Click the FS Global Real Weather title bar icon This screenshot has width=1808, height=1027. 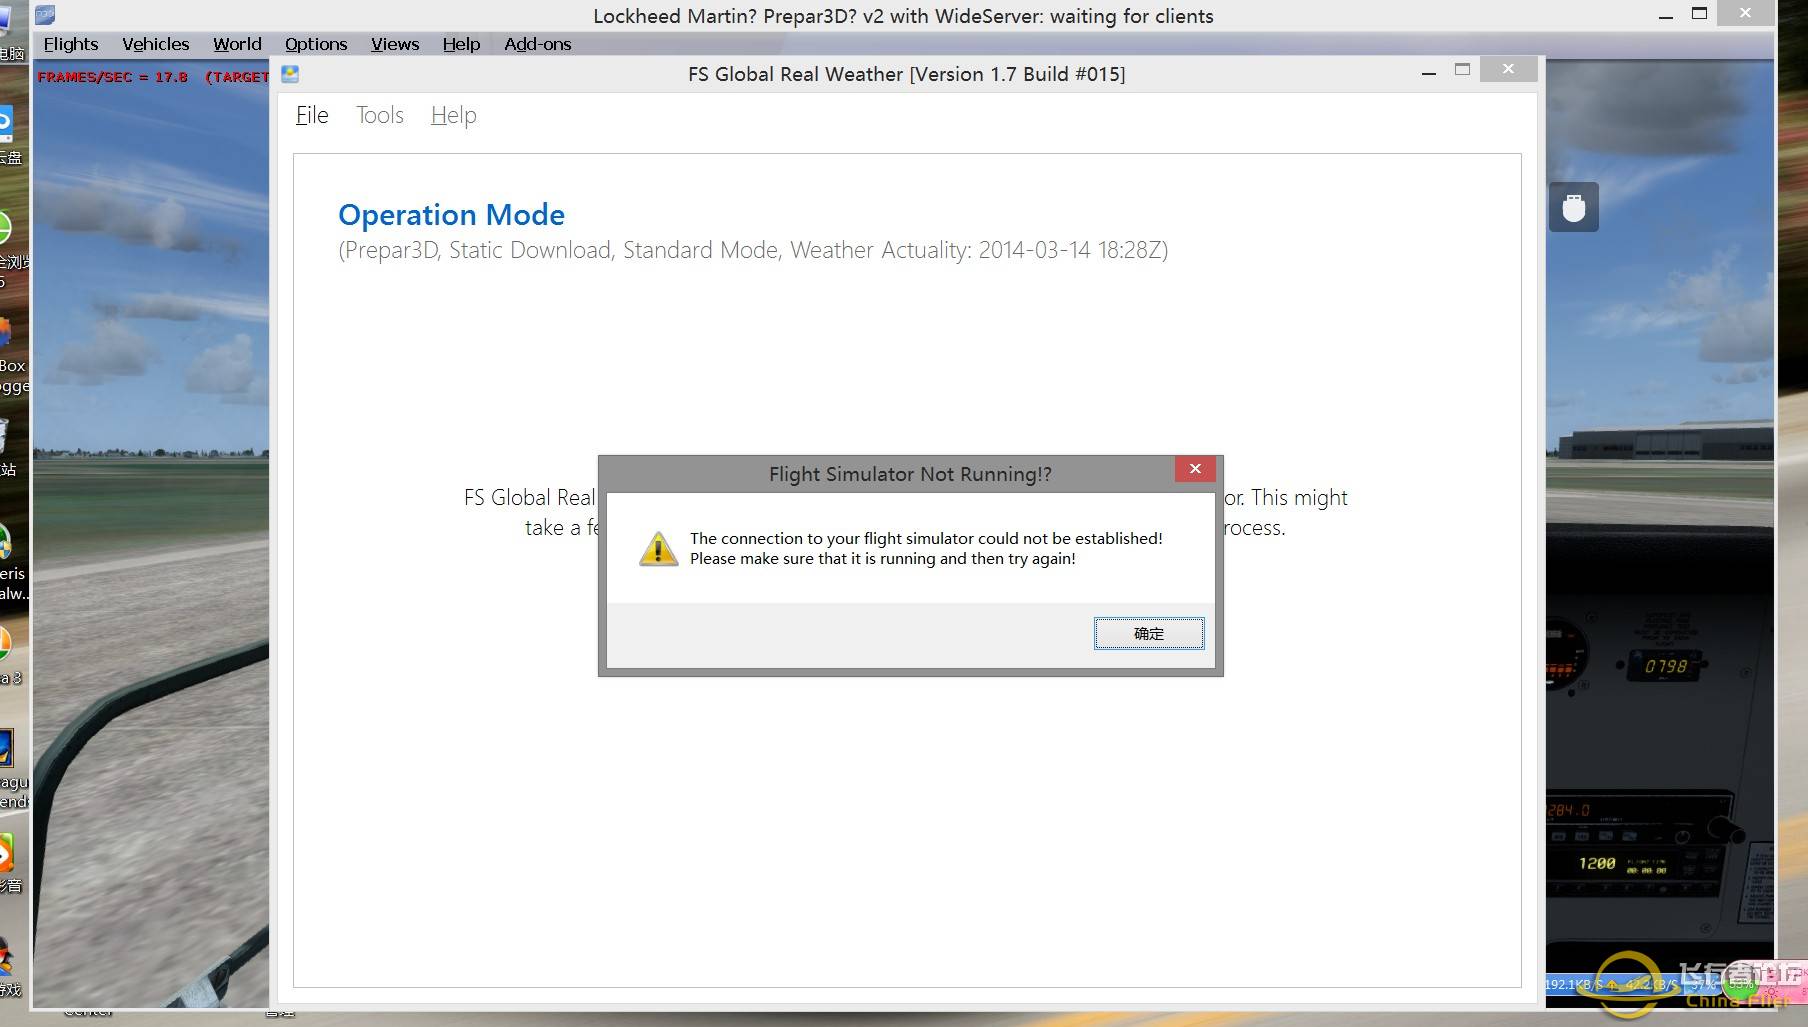[290, 74]
